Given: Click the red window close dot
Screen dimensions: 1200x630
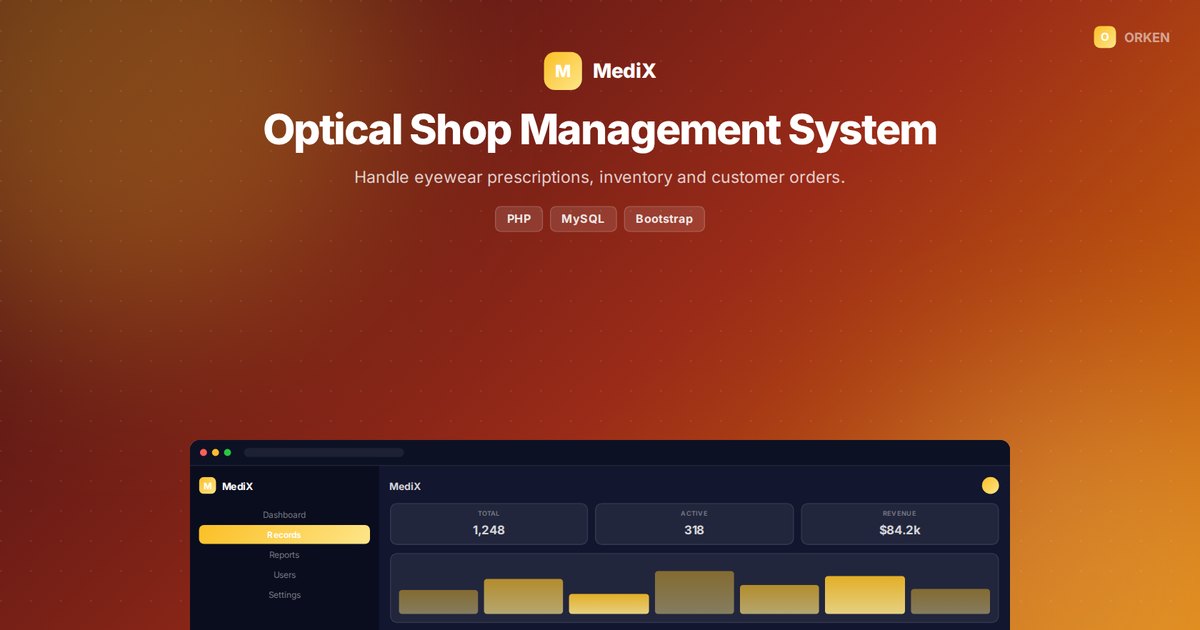Looking at the screenshot, I should coord(204,453).
